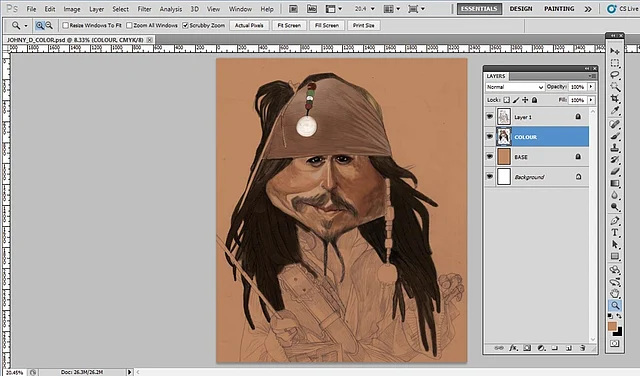The image size is (640, 376).
Task: Select the Eraser tool
Action: 615,171
